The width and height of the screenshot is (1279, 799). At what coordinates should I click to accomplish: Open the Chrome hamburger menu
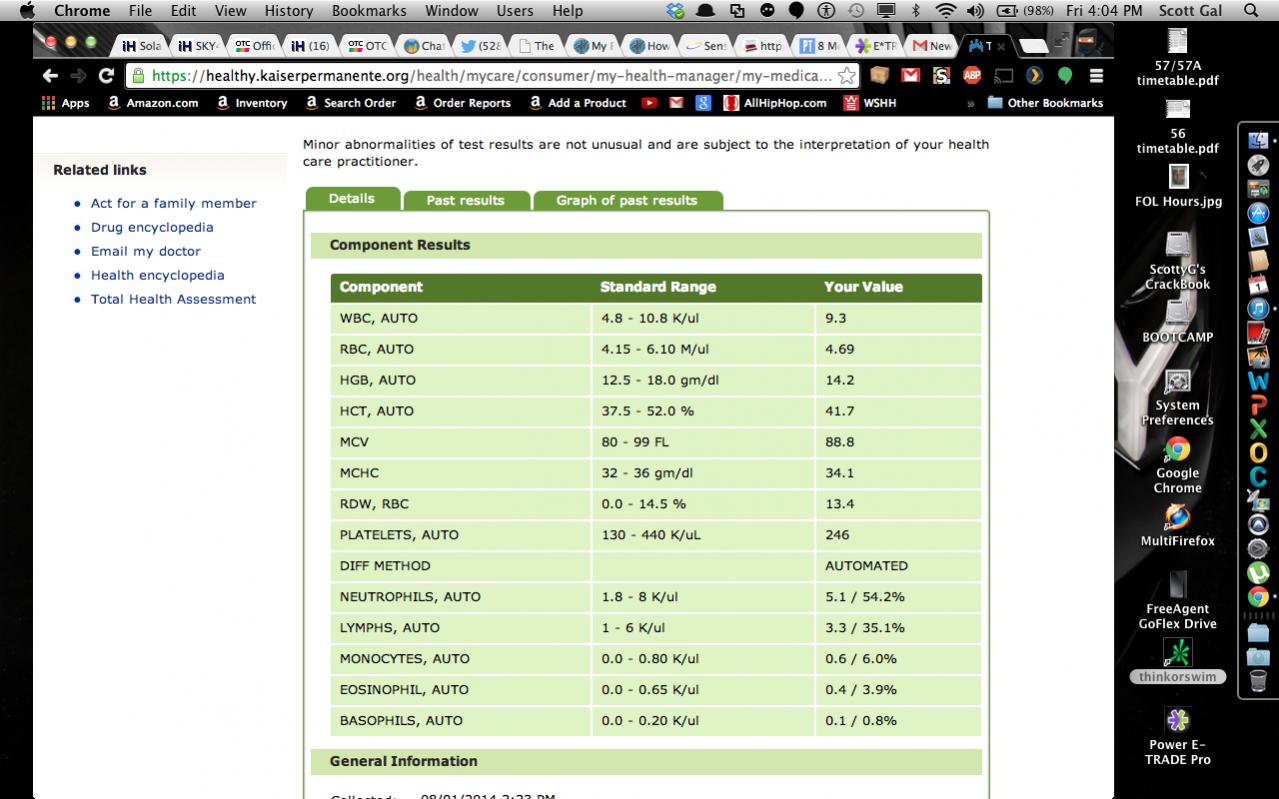point(1096,76)
